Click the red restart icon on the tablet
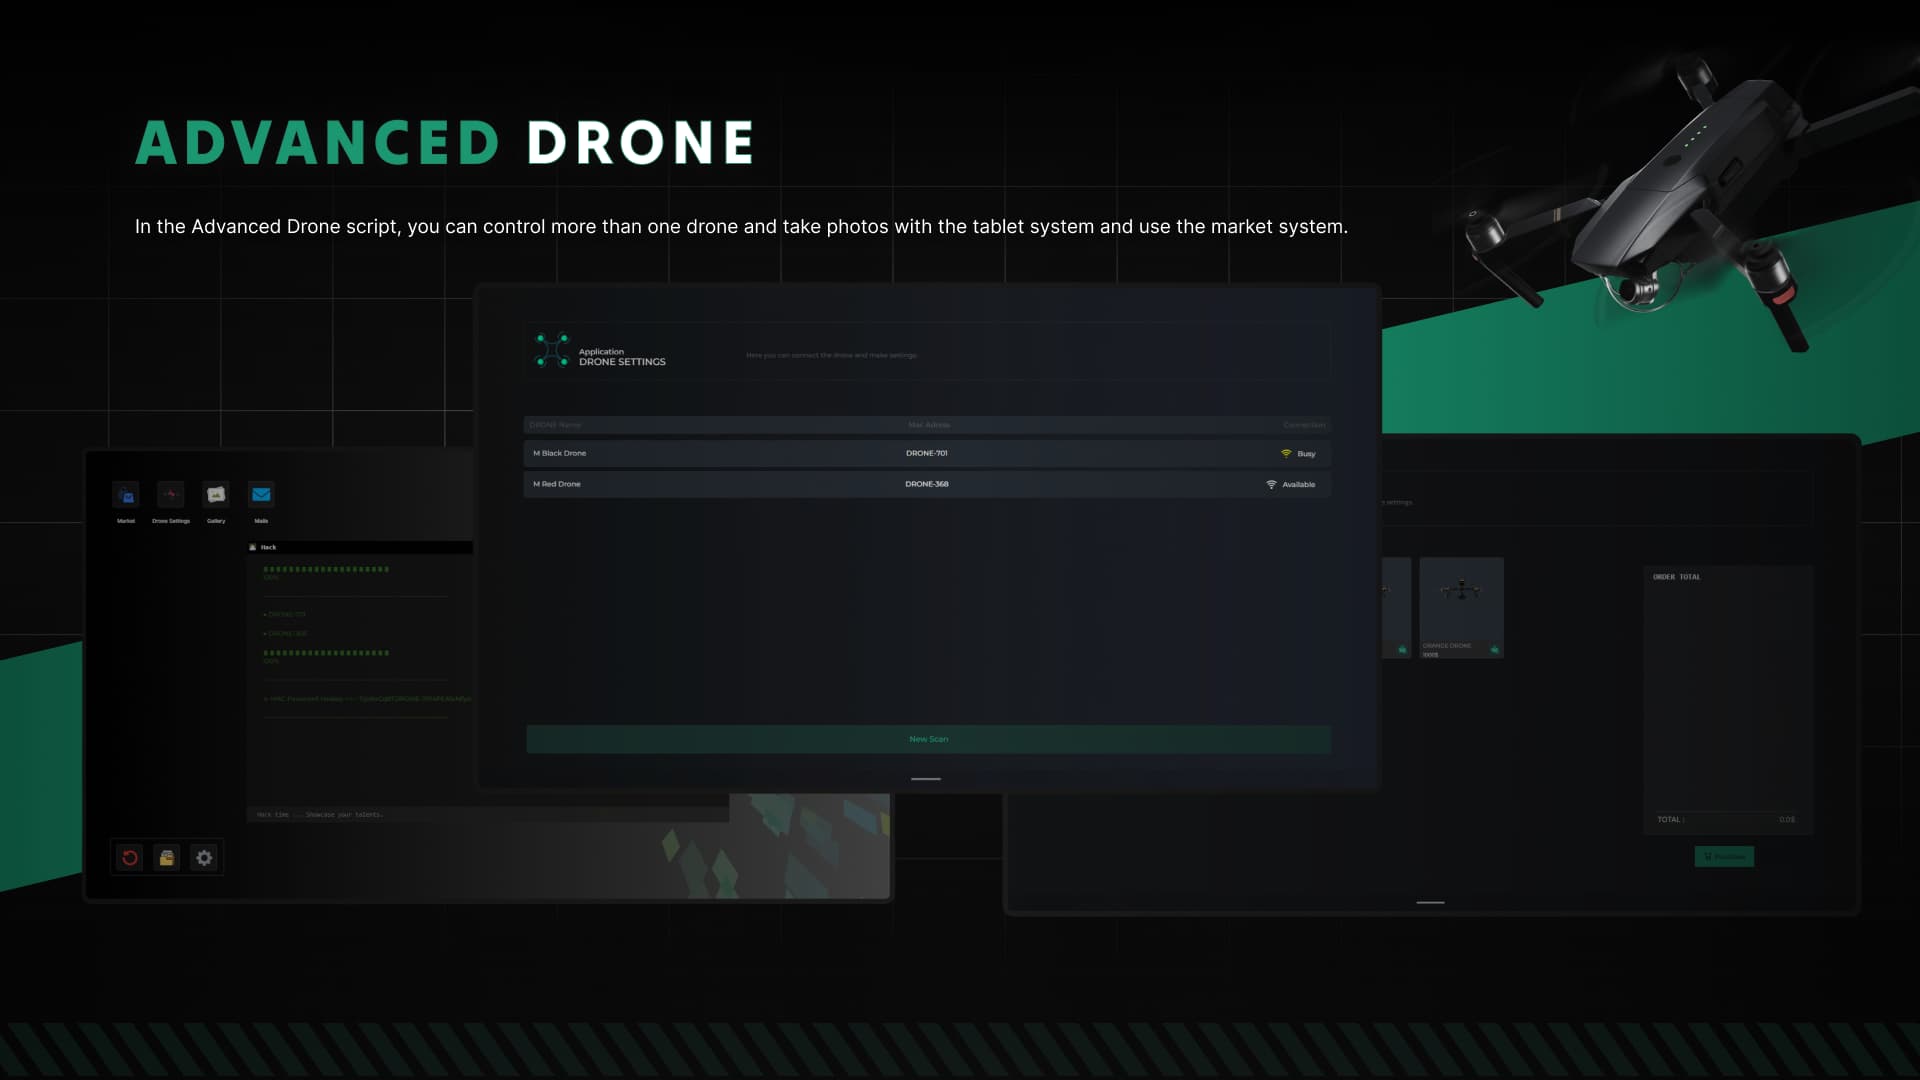 point(129,857)
